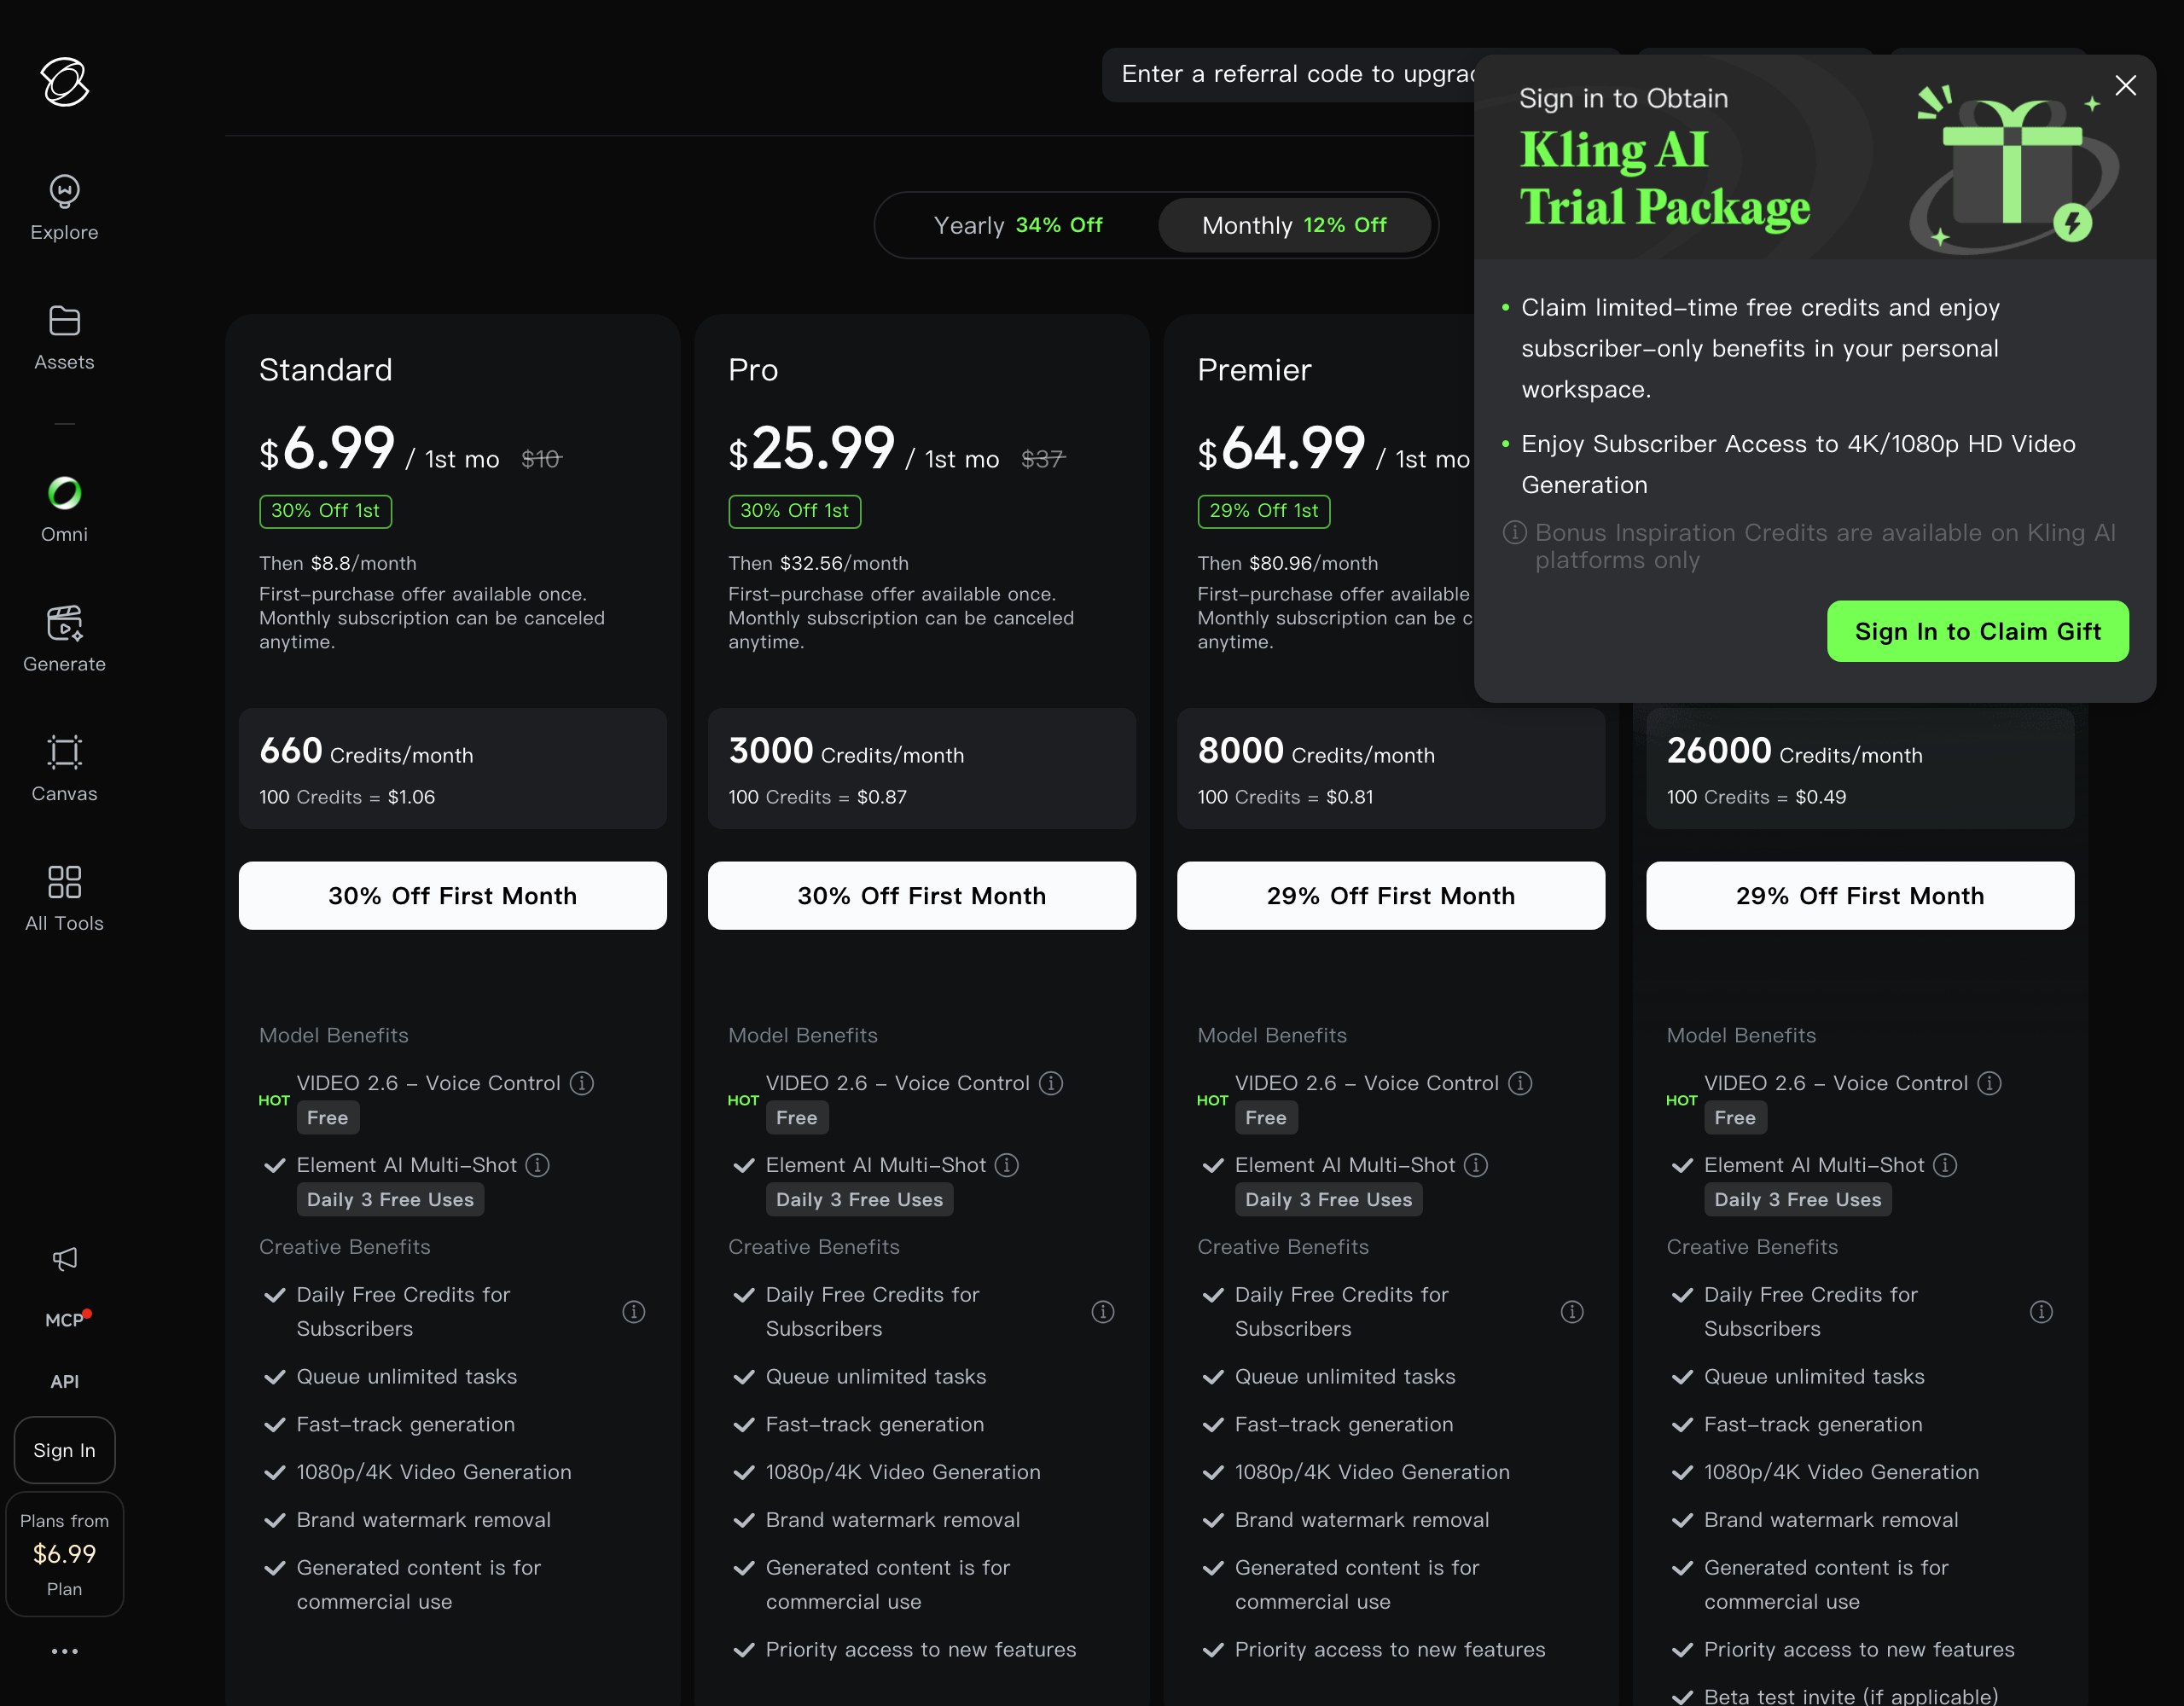Click Standard plan 30% Off 1st badge
2184x1706 pixels.
[x=325, y=511]
